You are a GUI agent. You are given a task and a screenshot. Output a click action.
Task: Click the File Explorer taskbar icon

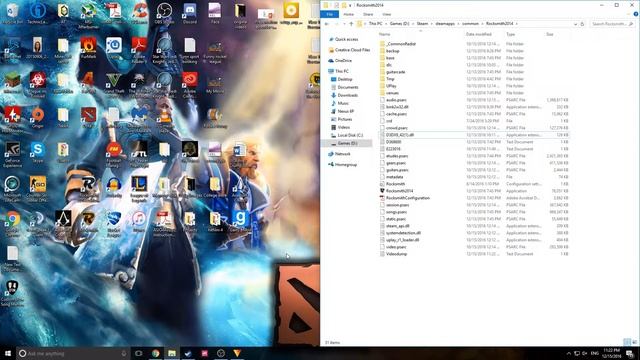point(172,353)
